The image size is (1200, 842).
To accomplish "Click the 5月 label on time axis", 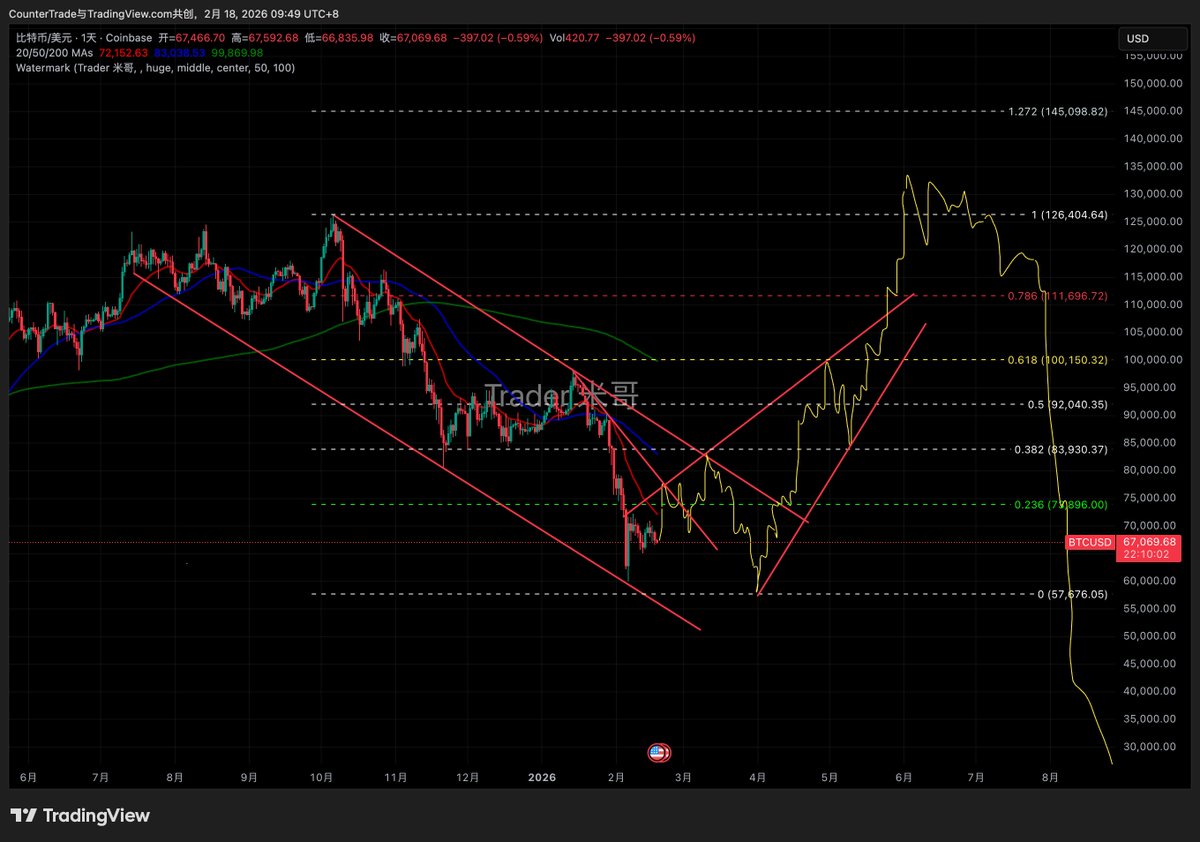I will [x=829, y=776].
